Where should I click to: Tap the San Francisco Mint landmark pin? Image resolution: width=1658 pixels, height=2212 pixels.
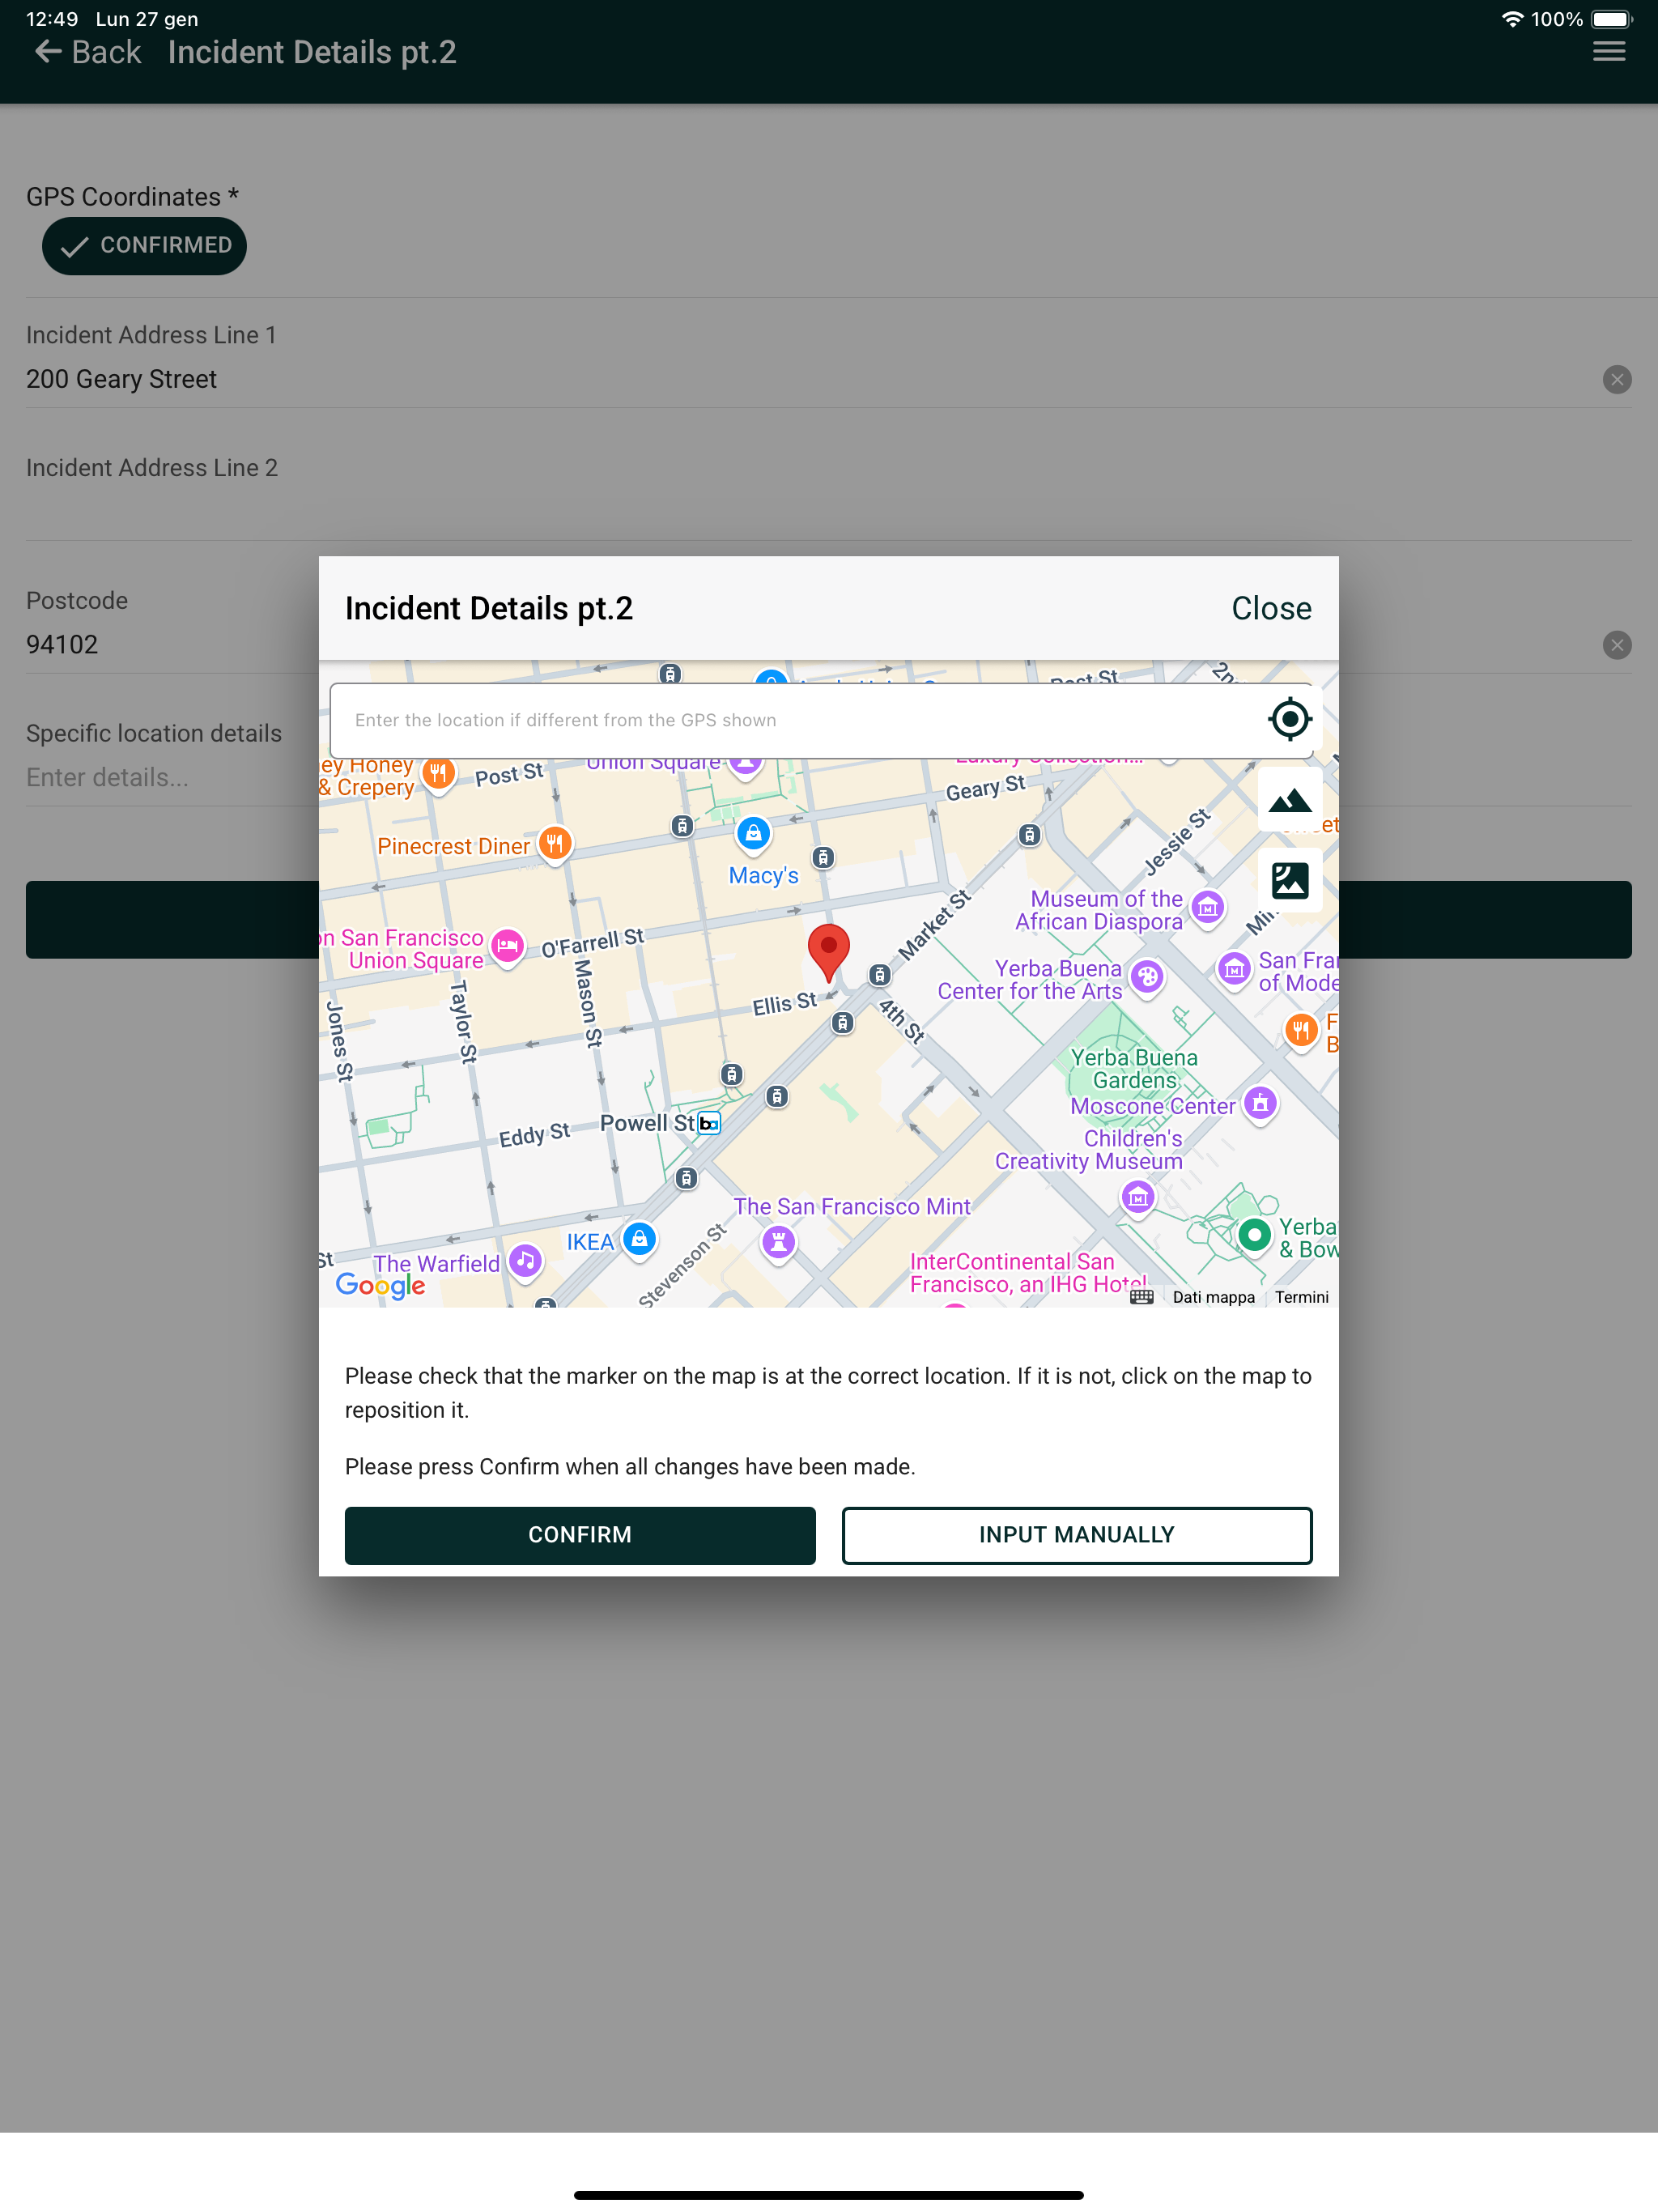778,1243
